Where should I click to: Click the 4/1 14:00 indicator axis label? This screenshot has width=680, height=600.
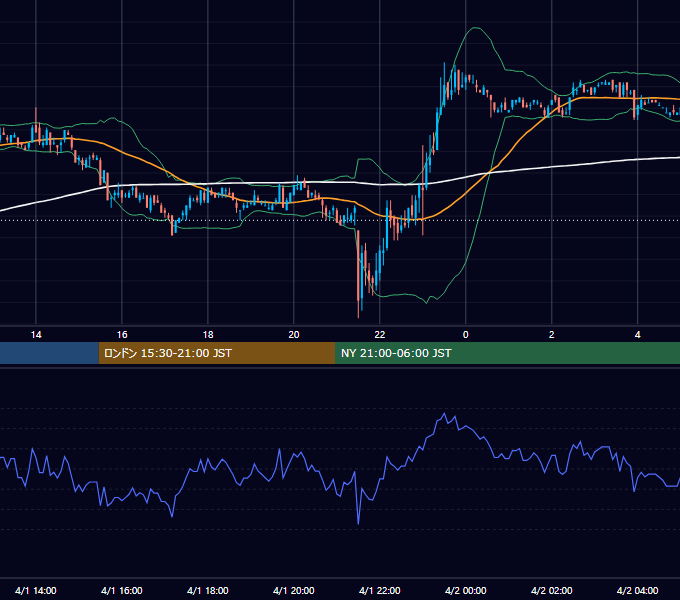[36, 590]
